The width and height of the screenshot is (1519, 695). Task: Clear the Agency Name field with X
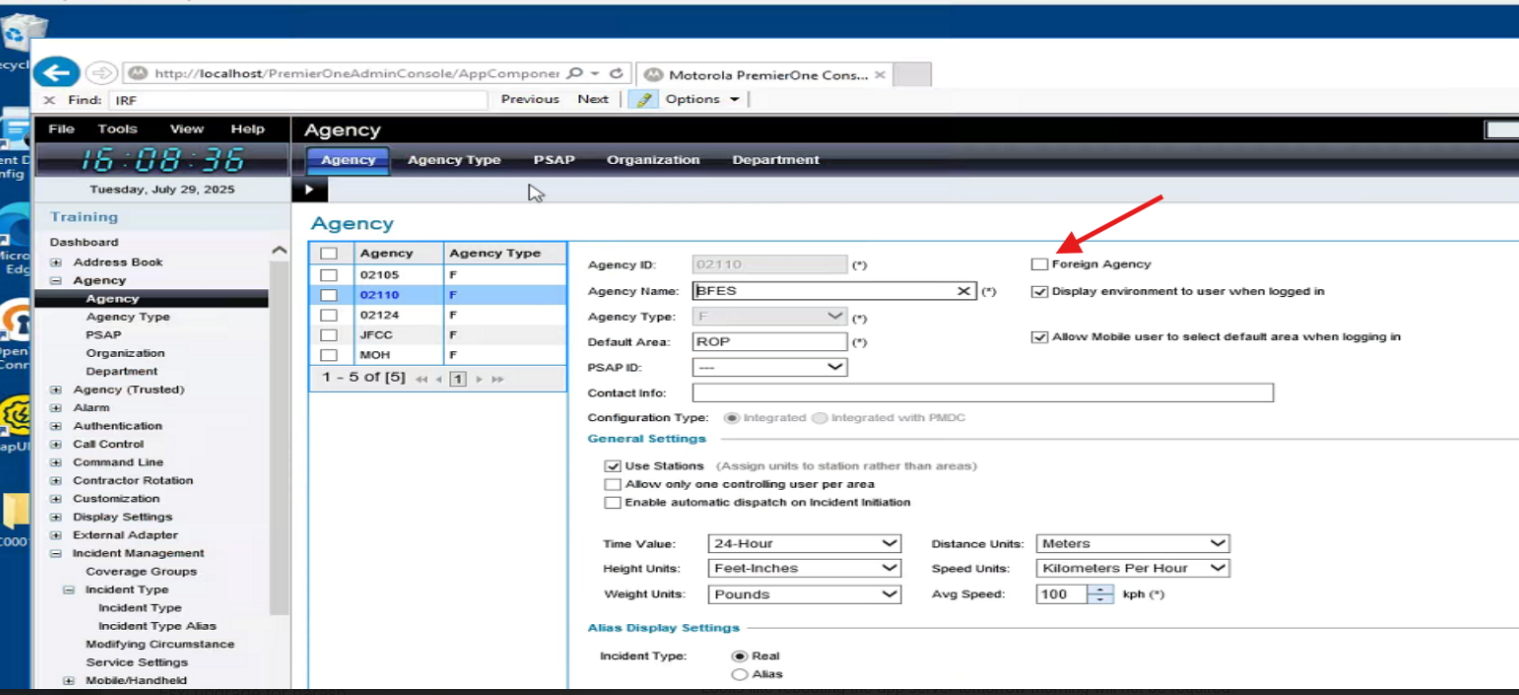[963, 291]
